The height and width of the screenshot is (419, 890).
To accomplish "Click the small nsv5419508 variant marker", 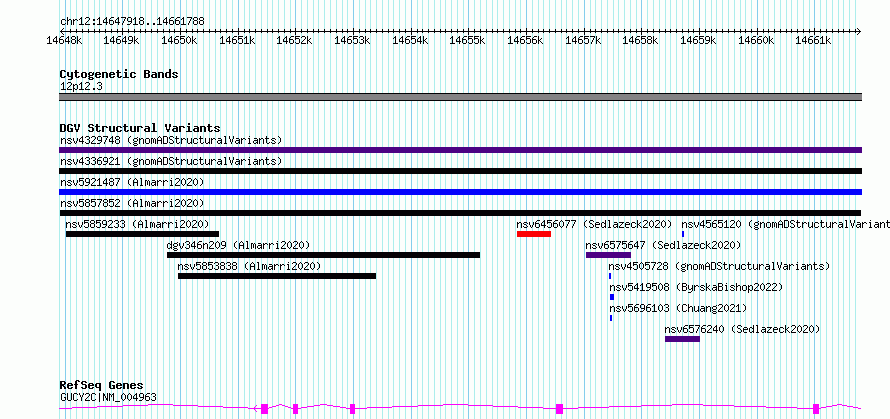I will pyautogui.click(x=612, y=297).
